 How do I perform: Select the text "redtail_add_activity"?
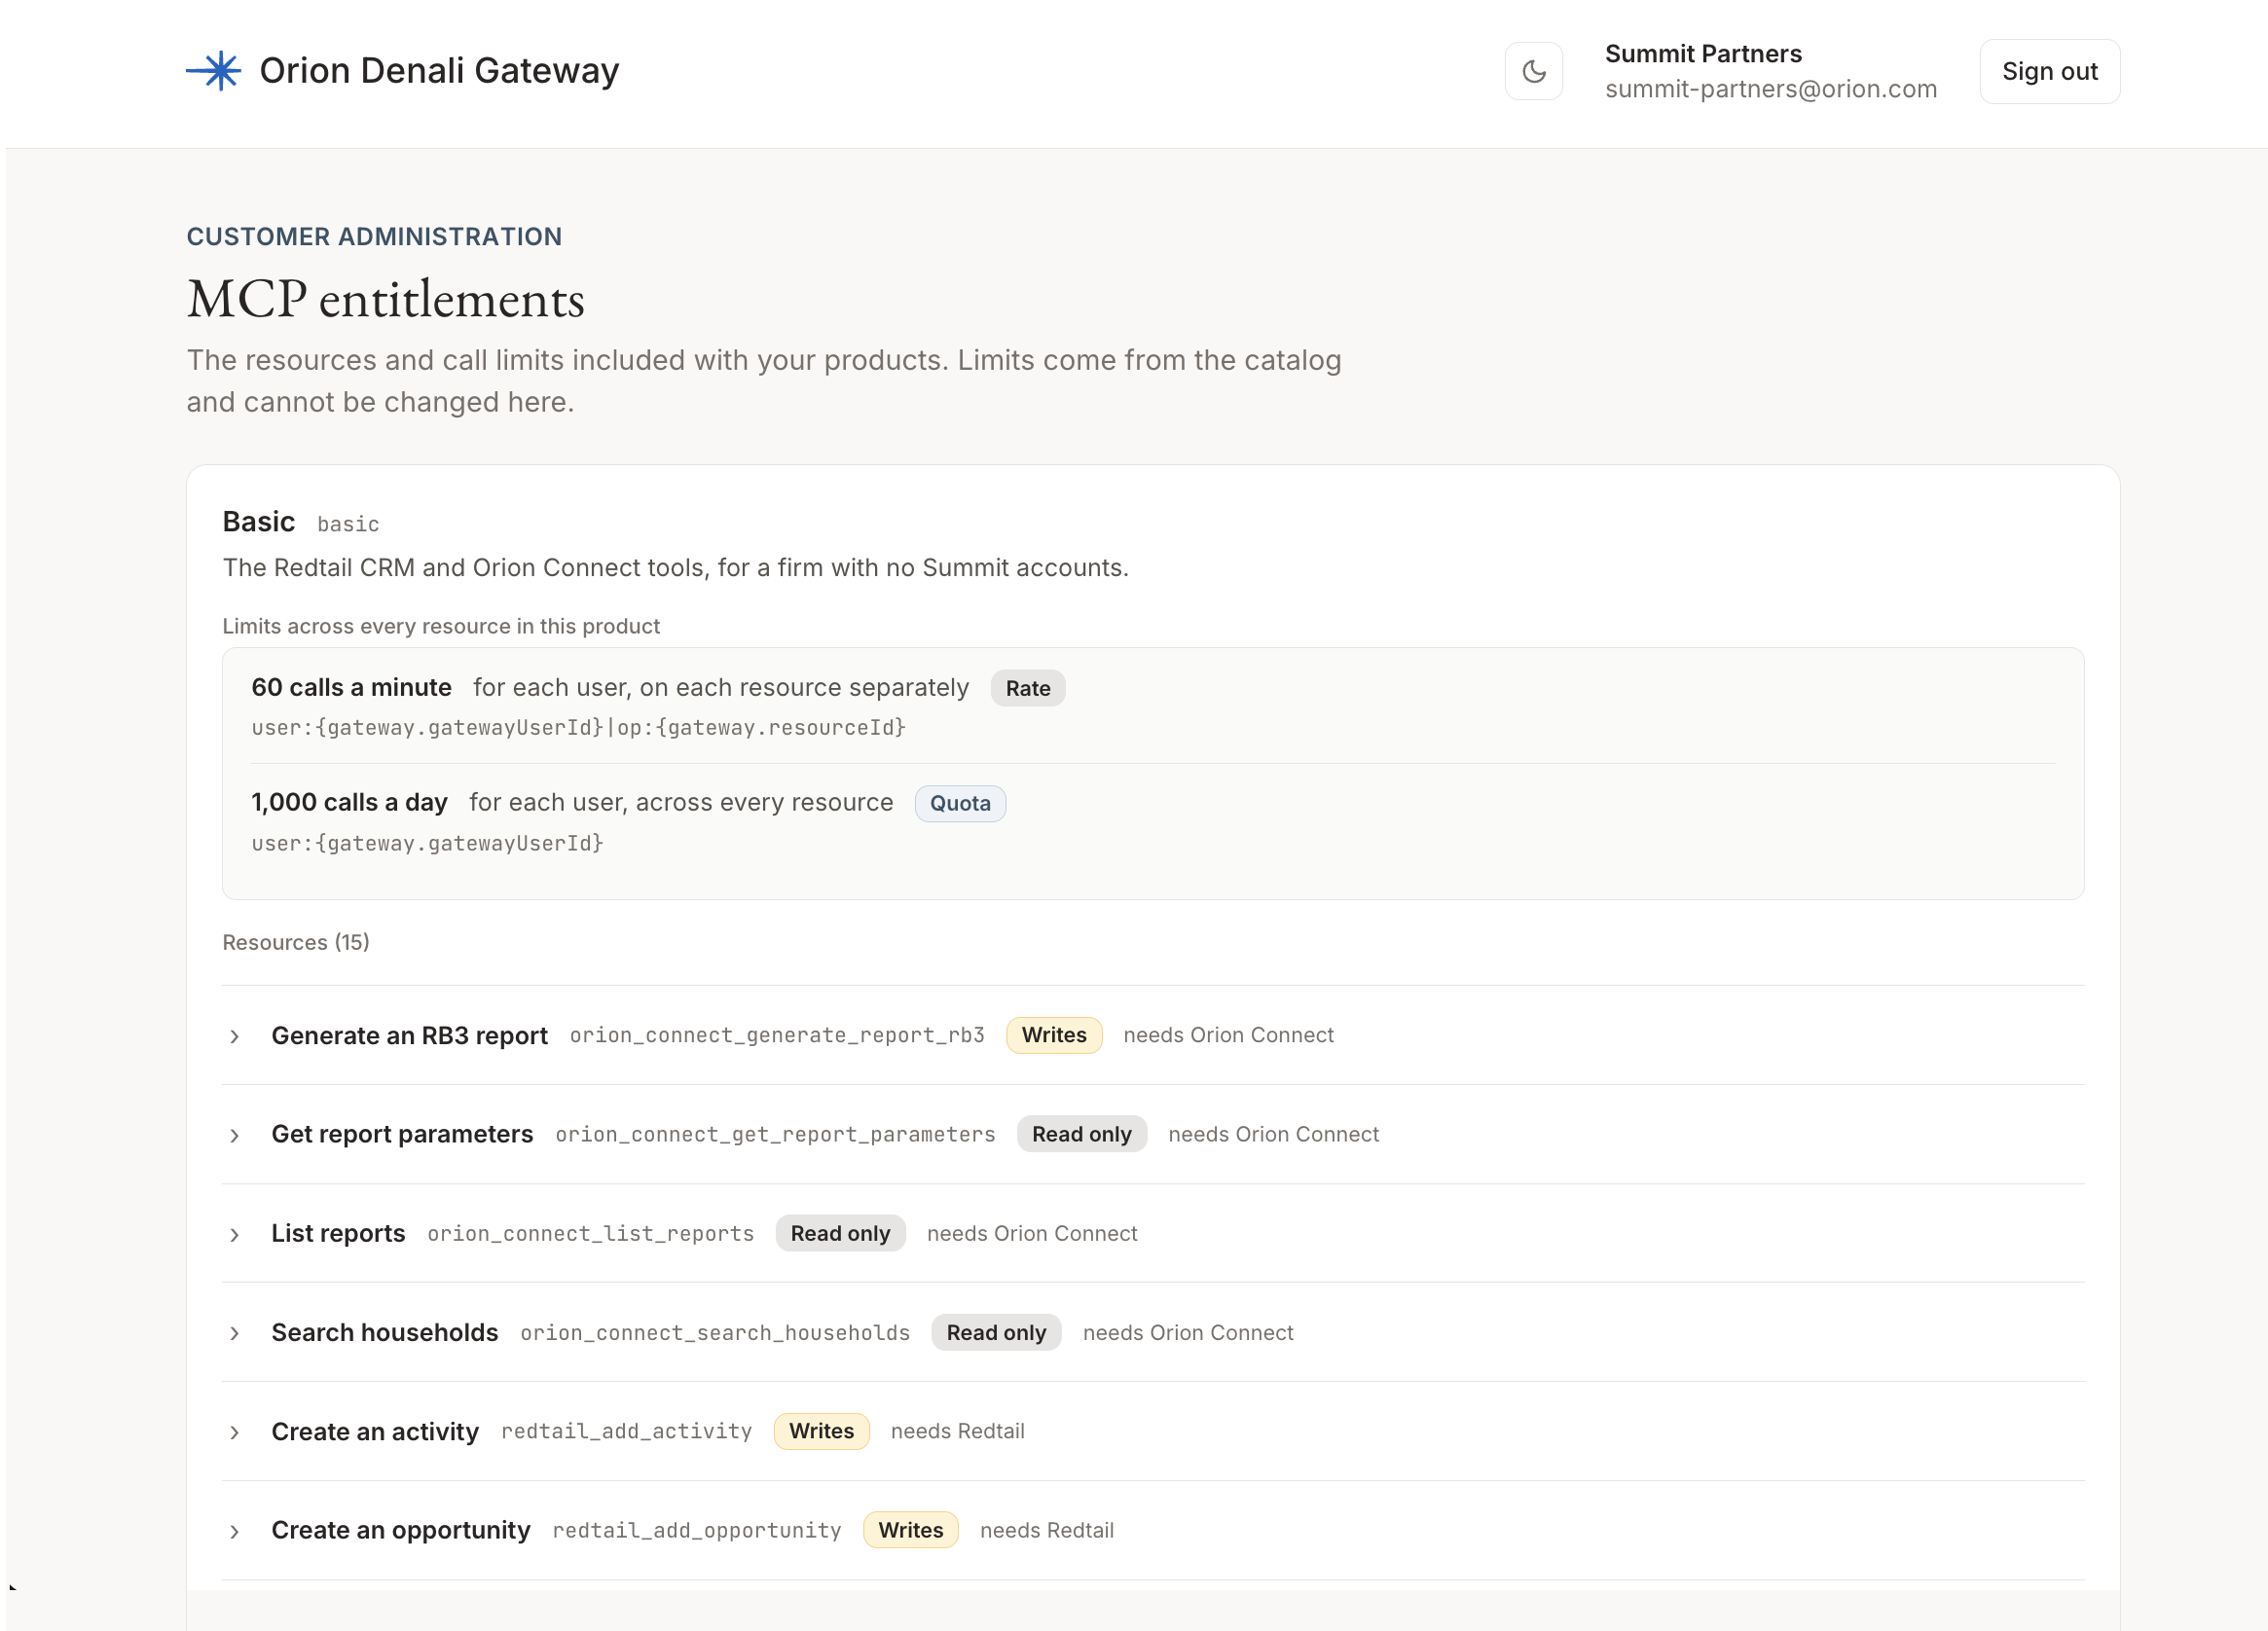point(626,1431)
